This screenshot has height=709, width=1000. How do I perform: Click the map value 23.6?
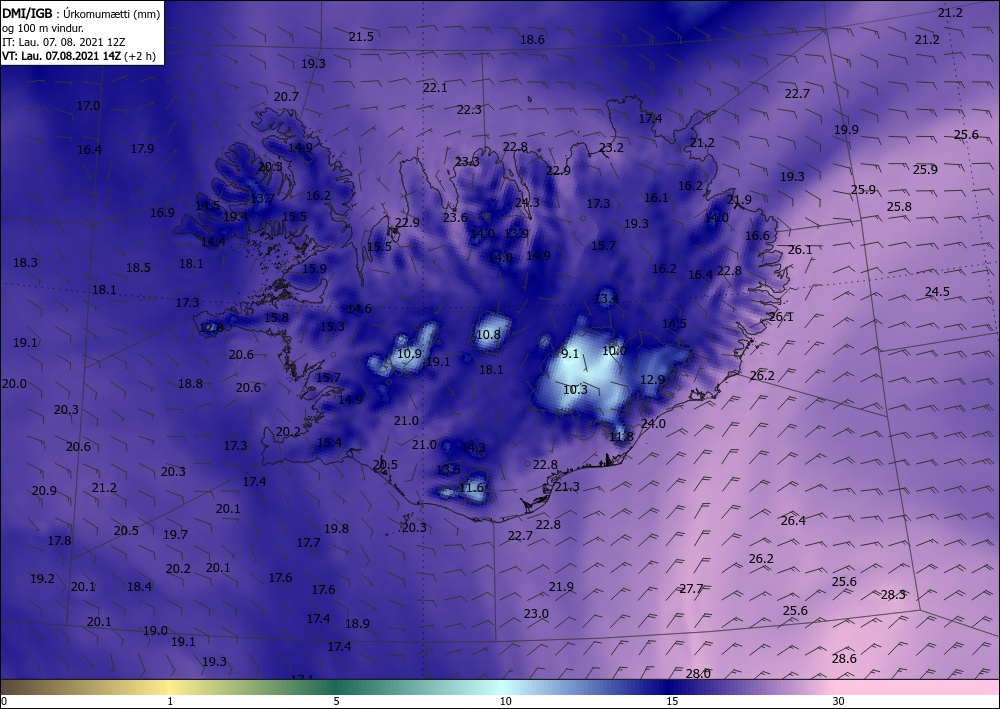click(x=455, y=217)
